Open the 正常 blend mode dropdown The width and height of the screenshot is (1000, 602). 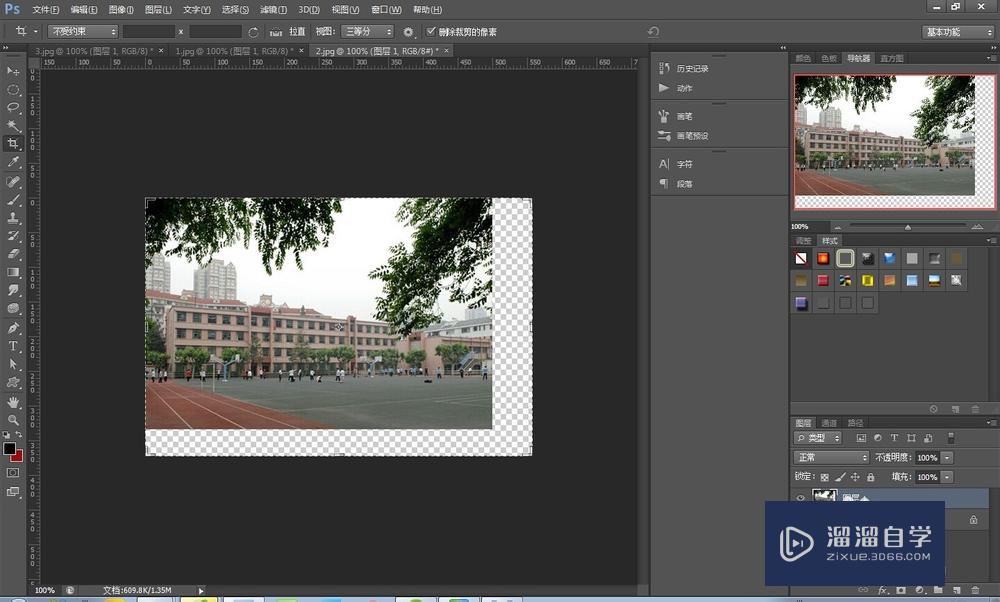coord(831,457)
